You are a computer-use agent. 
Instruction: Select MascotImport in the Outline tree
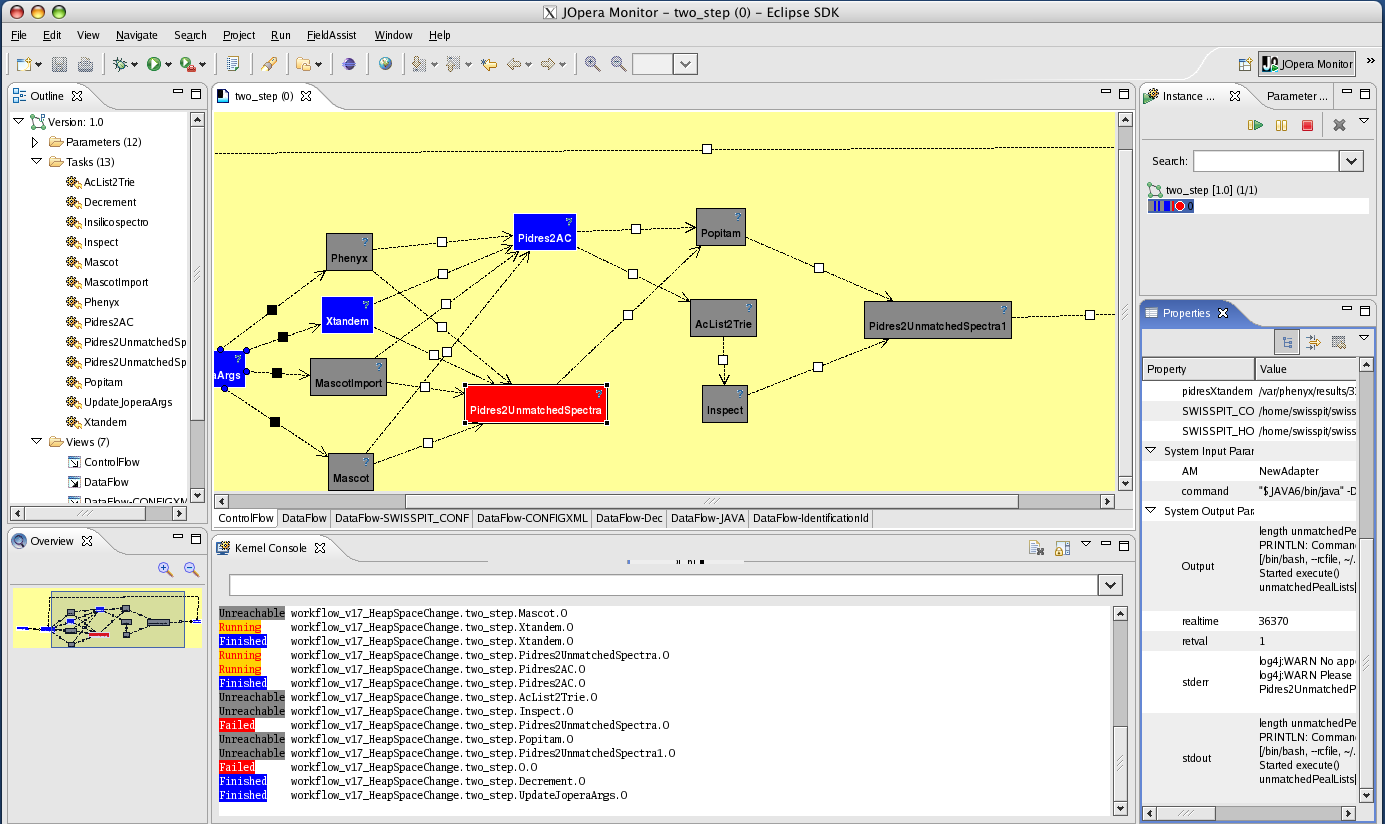115,282
